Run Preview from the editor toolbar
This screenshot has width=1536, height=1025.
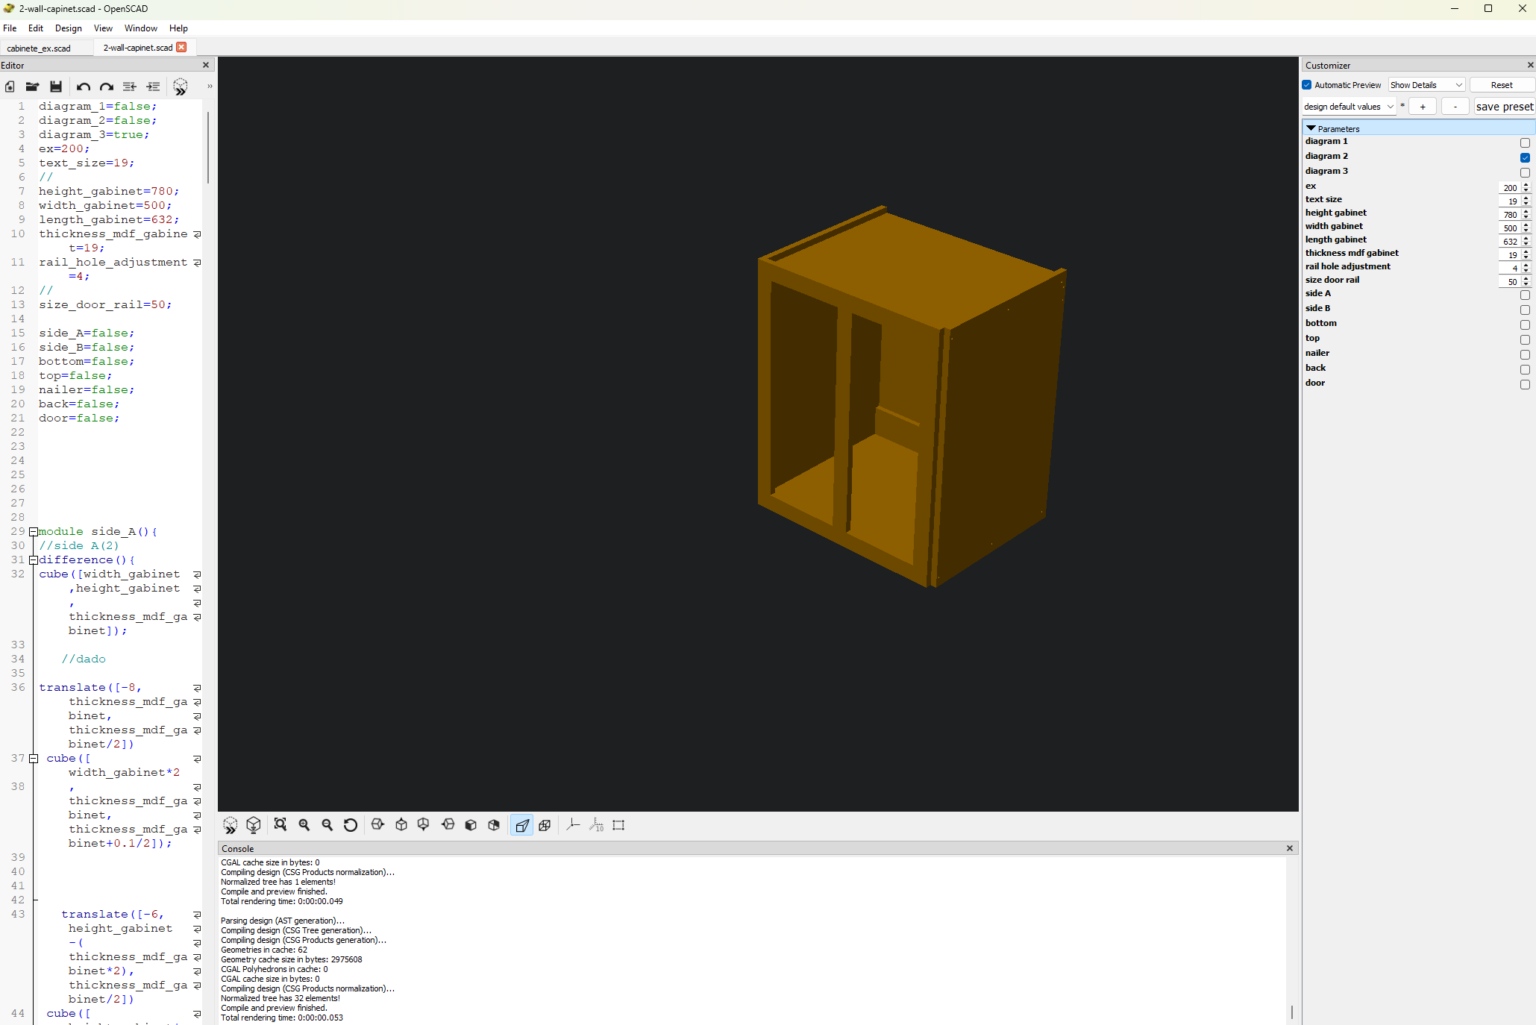point(180,87)
